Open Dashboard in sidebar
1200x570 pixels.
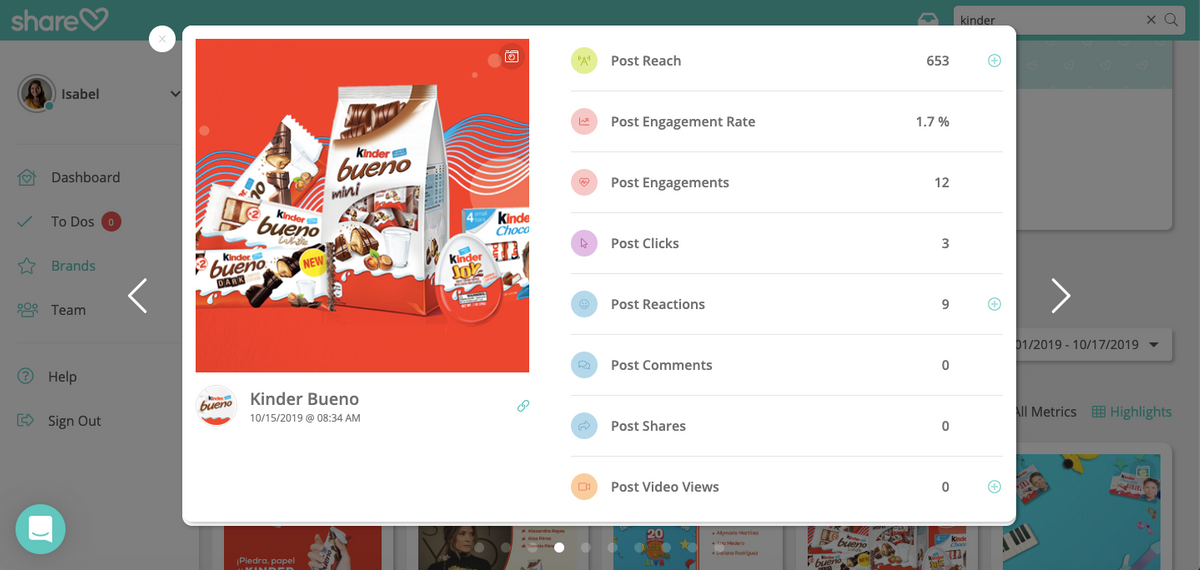(x=85, y=177)
